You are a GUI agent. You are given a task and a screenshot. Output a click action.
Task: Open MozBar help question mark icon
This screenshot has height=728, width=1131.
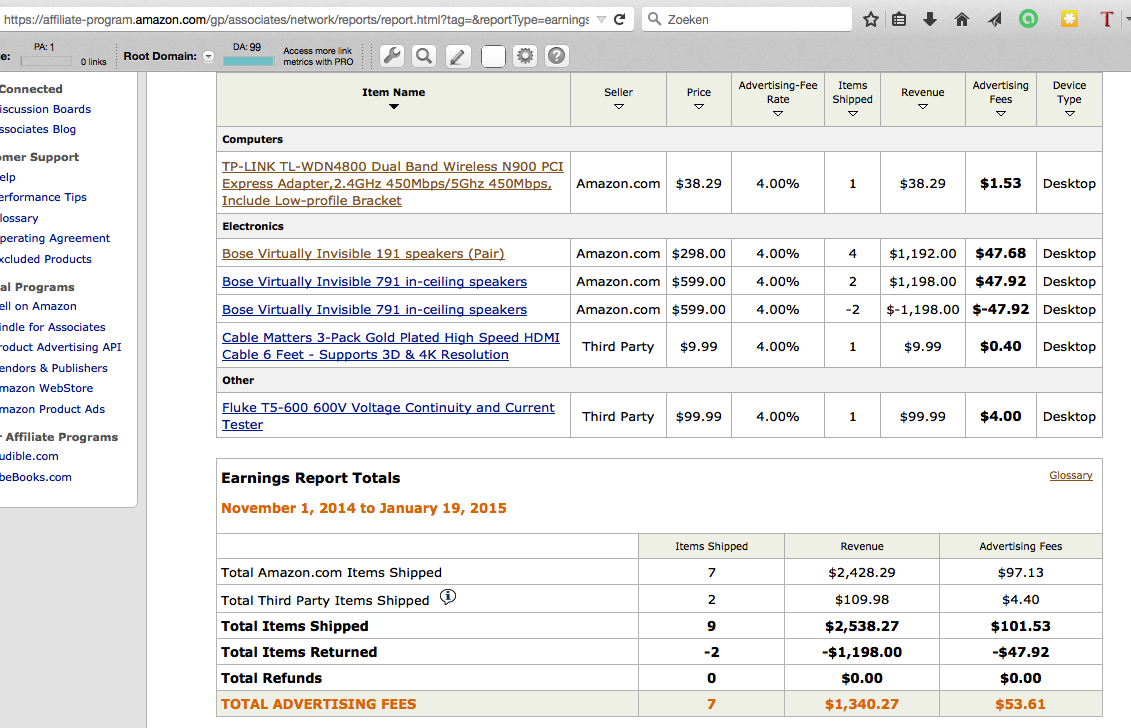(x=557, y=56)
